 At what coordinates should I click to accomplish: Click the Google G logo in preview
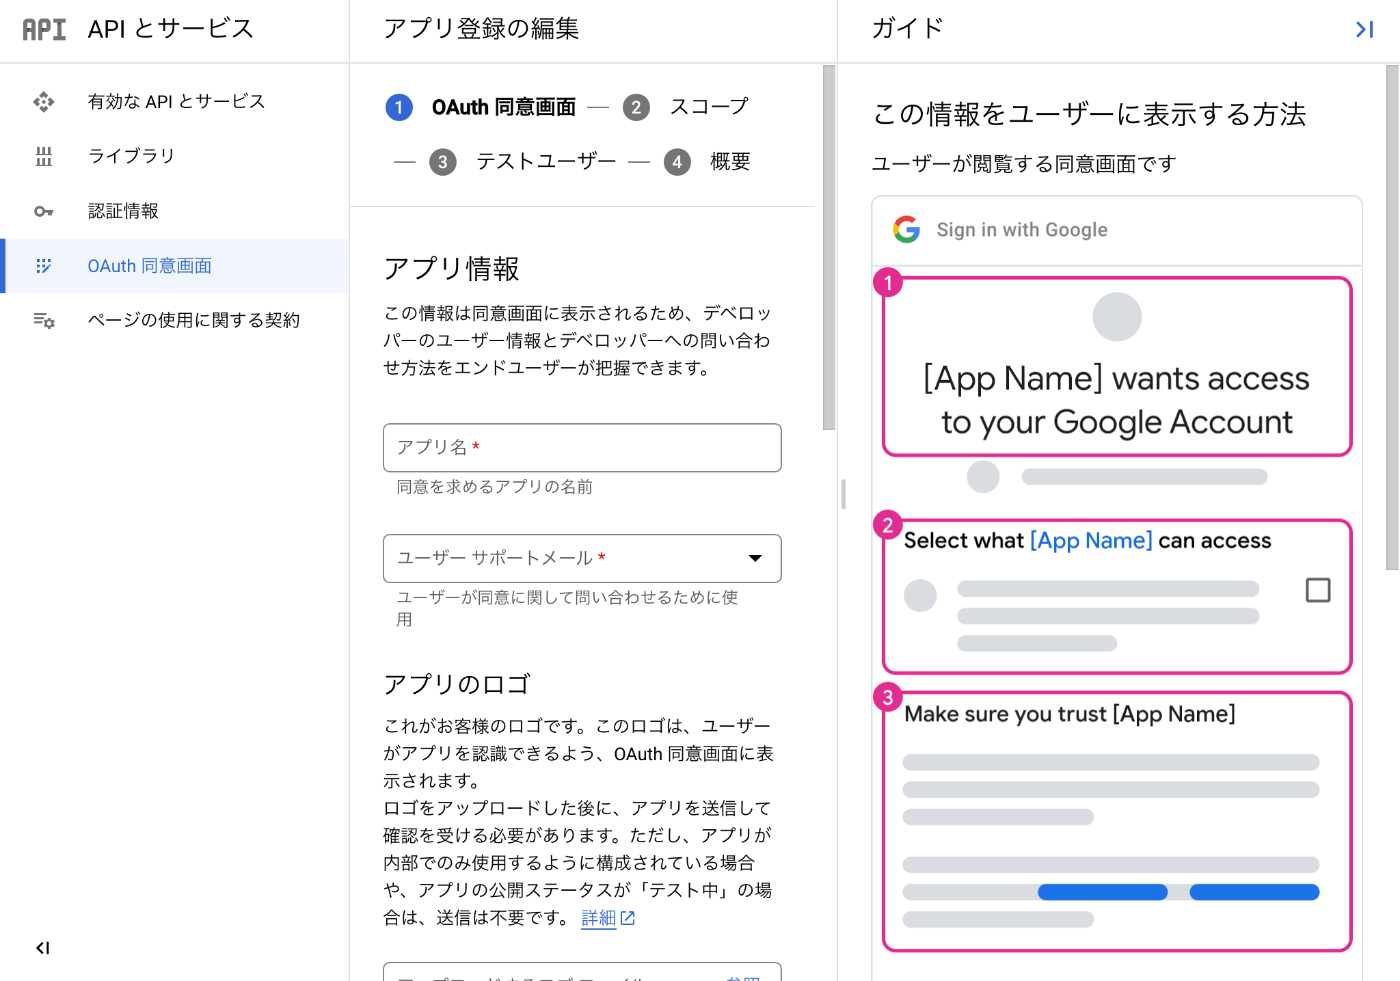point(907,230)
